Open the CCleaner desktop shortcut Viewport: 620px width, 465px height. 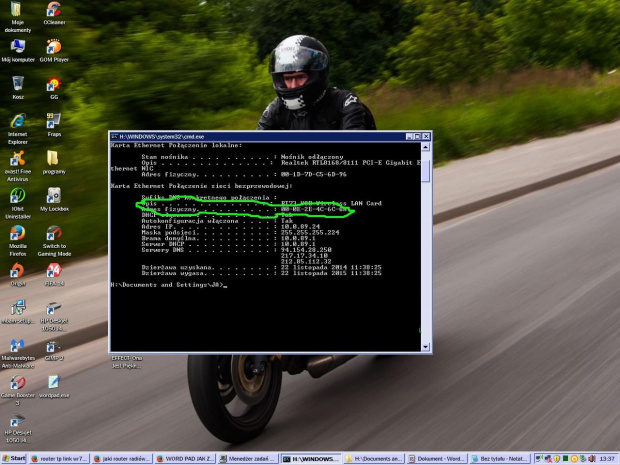(x=54, y=11)
